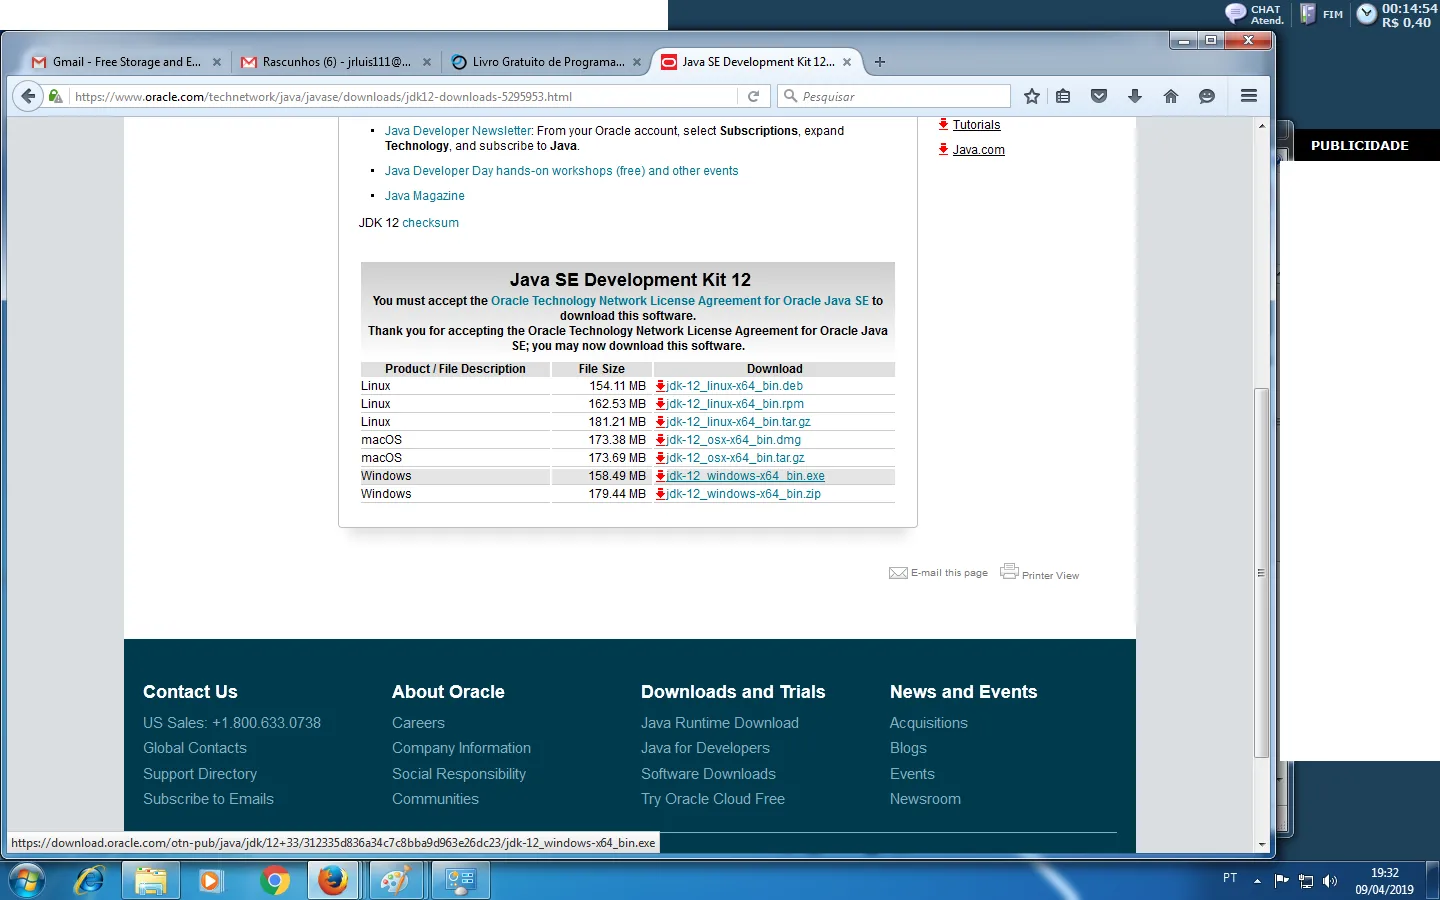Bookmark this page with the star icon

1031,96
